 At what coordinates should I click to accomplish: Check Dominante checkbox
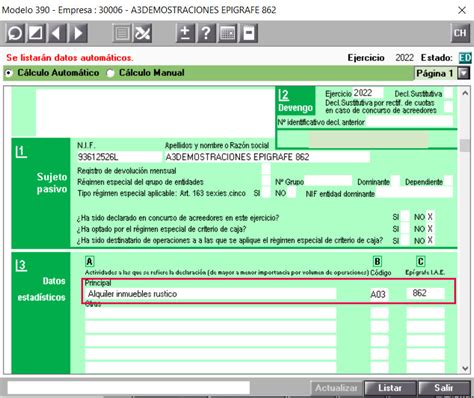395,181
